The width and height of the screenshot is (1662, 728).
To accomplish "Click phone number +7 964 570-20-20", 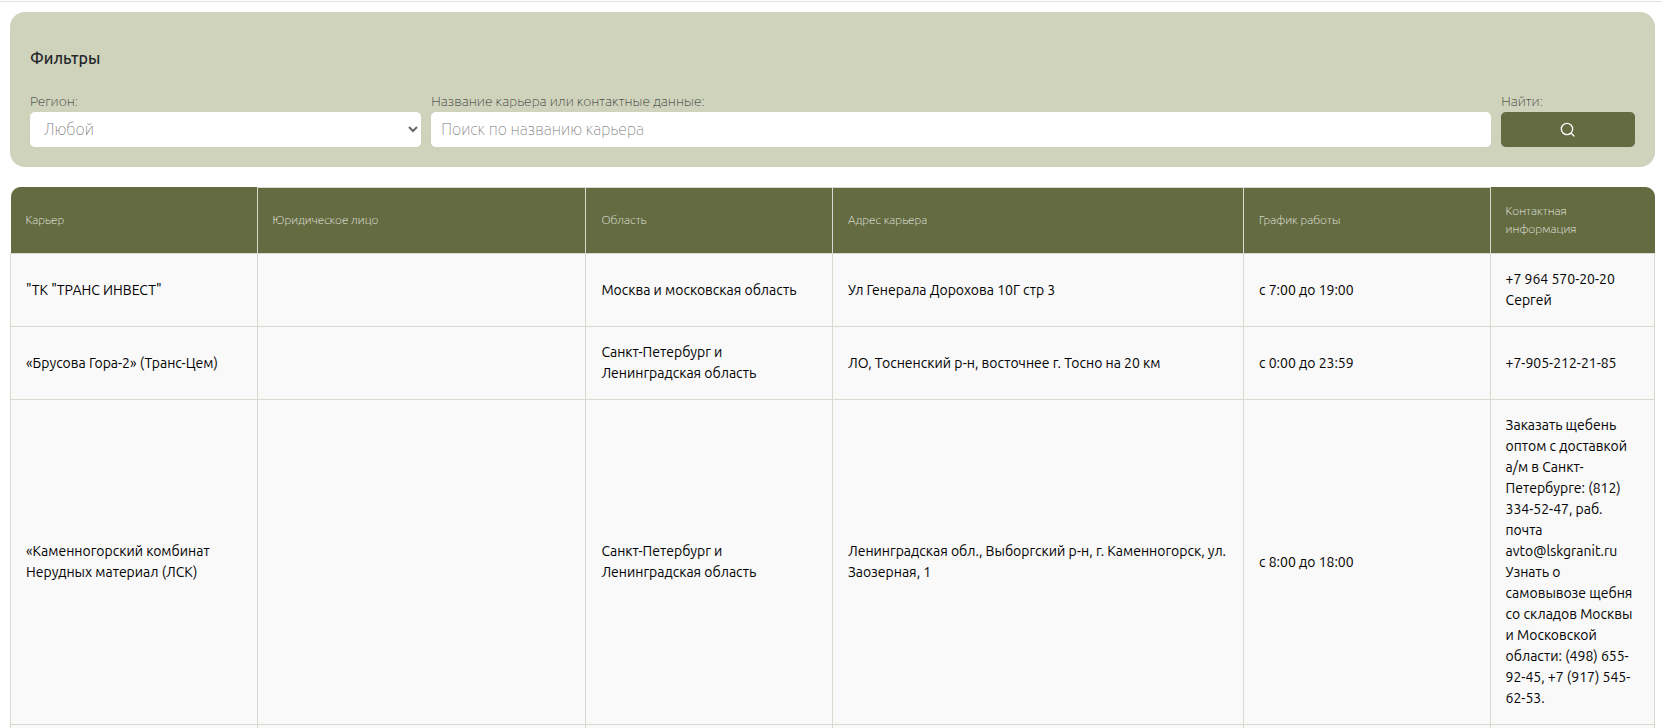I will click(1559, 279).
